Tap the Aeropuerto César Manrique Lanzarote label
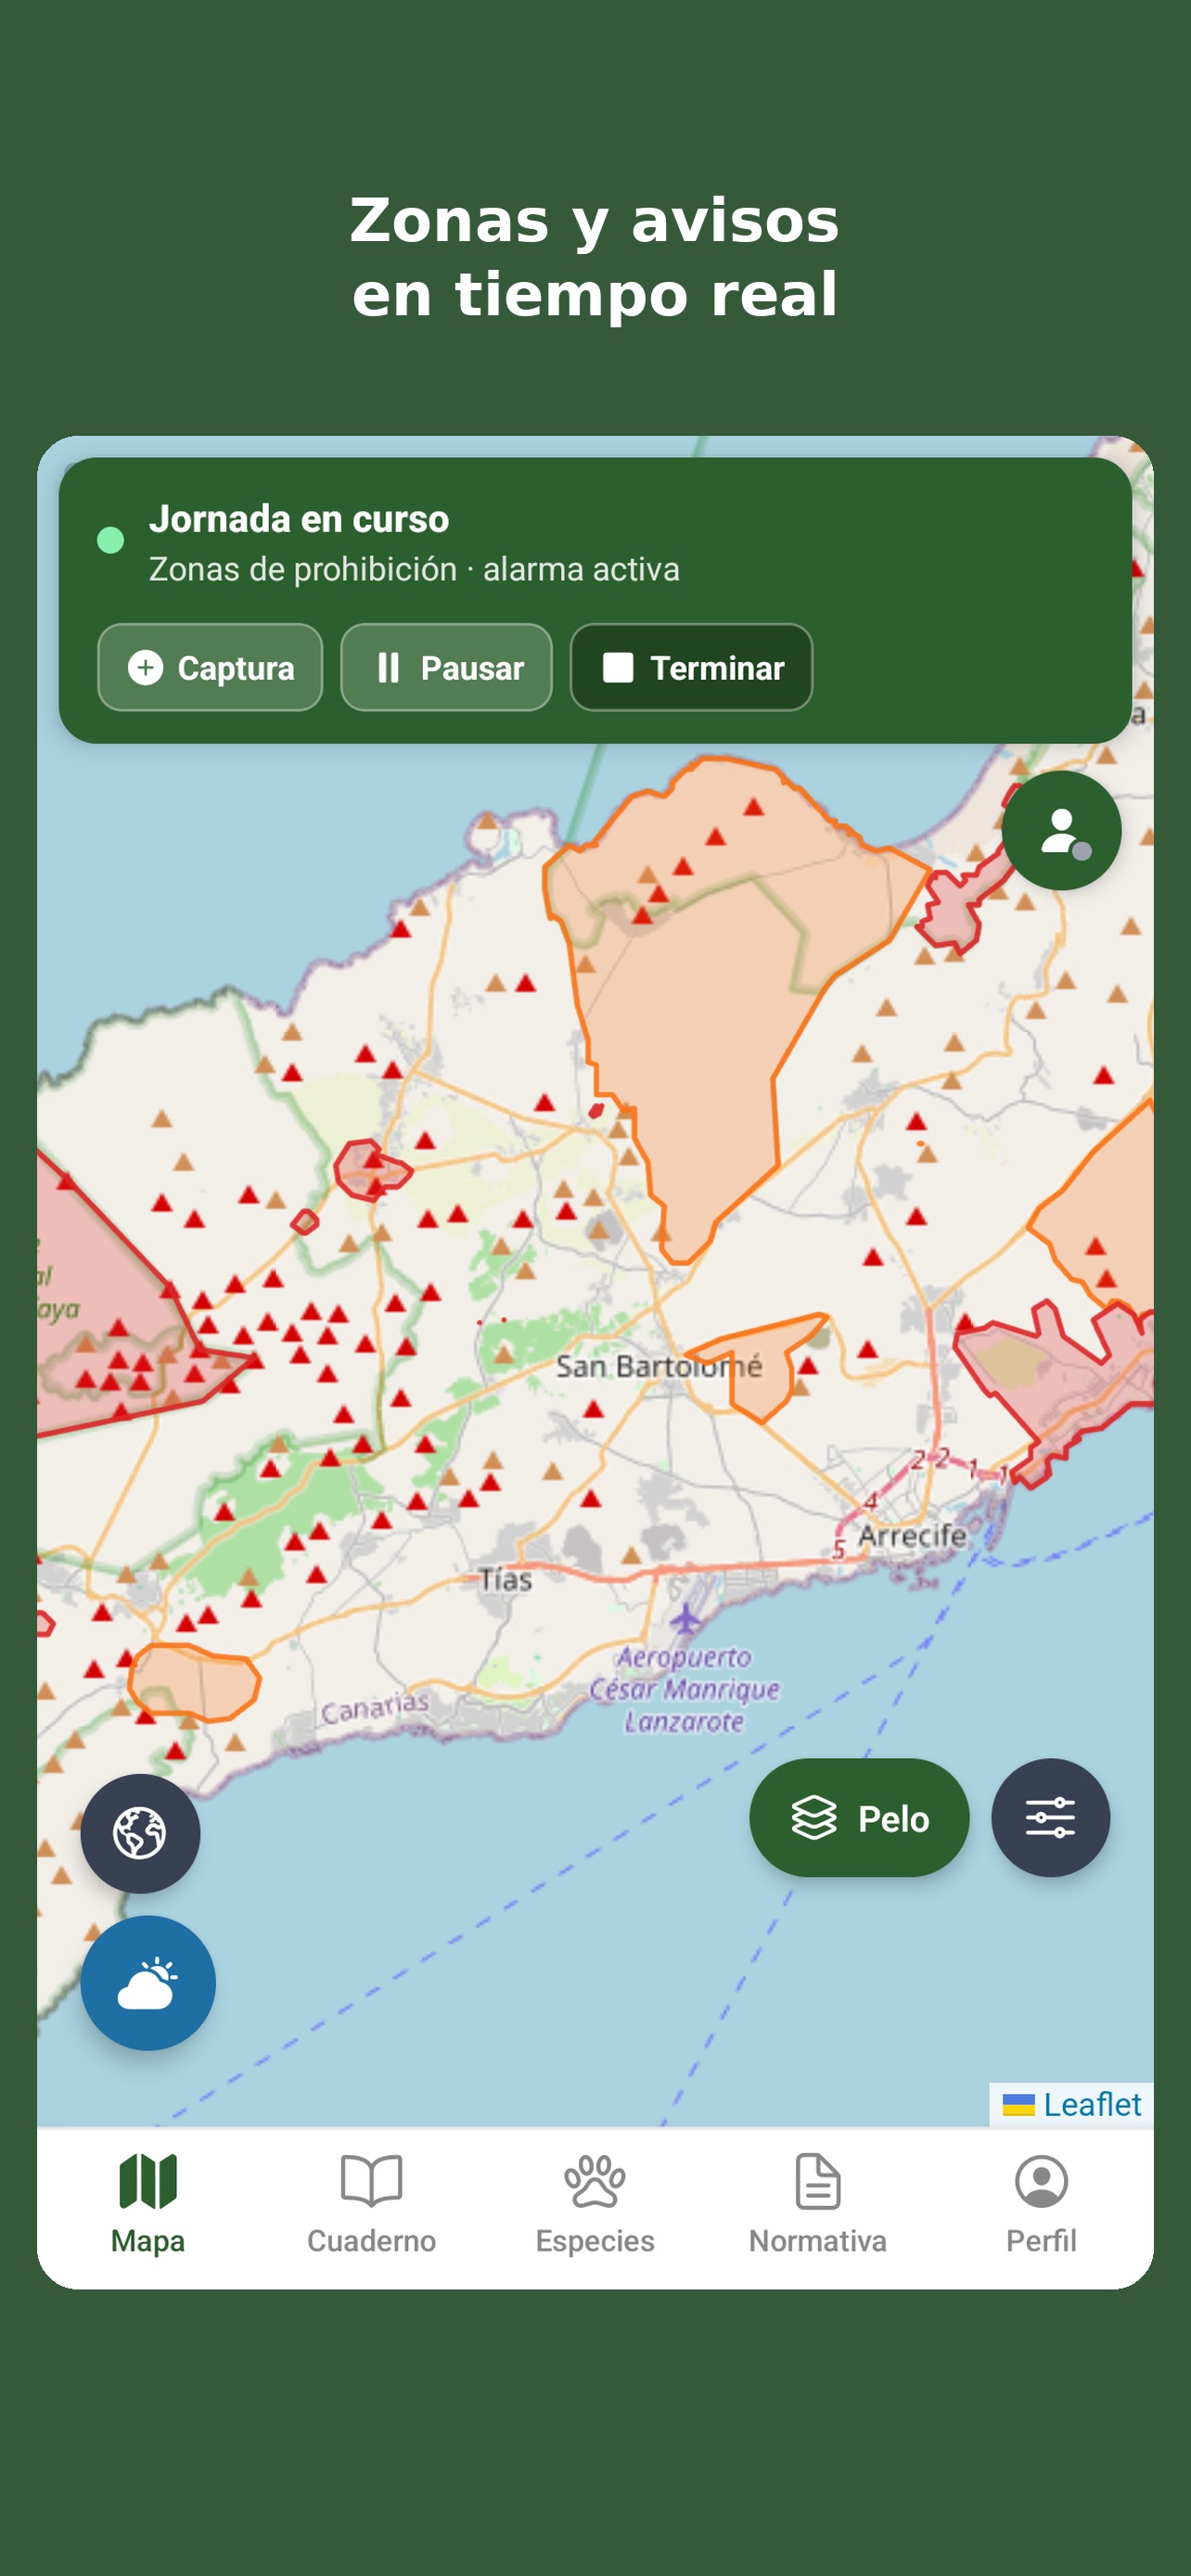This screenshot has width=1191, height=2576. (x=684, y=1689)
